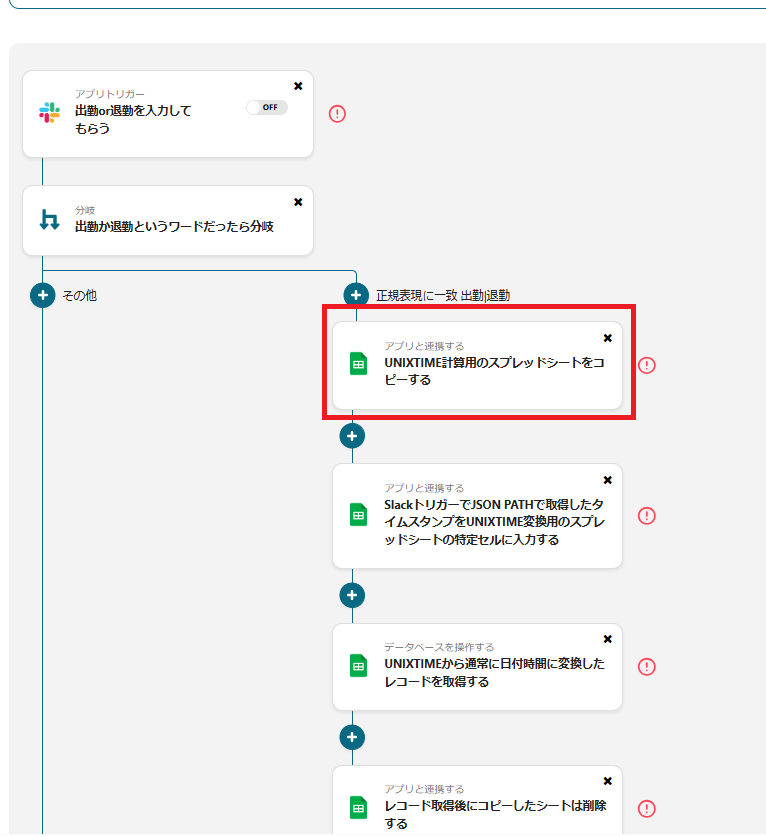Remove the UNIXTIMEから通常に日付時間に変換したレコードを取得する card
The height and width of the screenshot is (836, 766).
click(x=608, y=639)
